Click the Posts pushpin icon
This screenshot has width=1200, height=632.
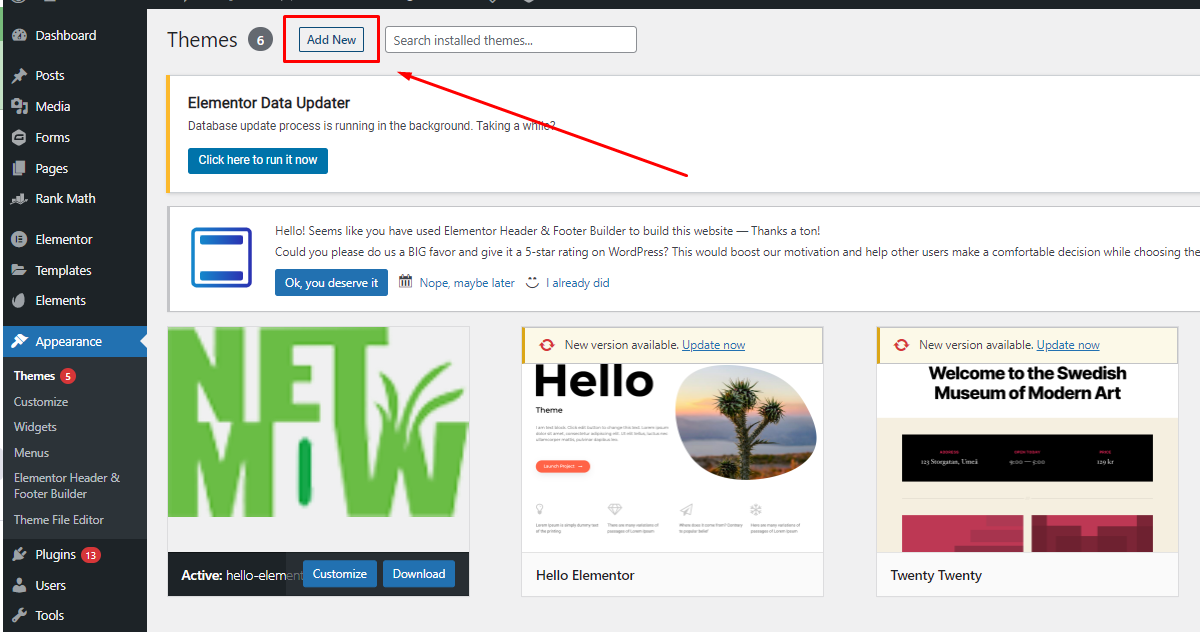[x=19, y=75]
